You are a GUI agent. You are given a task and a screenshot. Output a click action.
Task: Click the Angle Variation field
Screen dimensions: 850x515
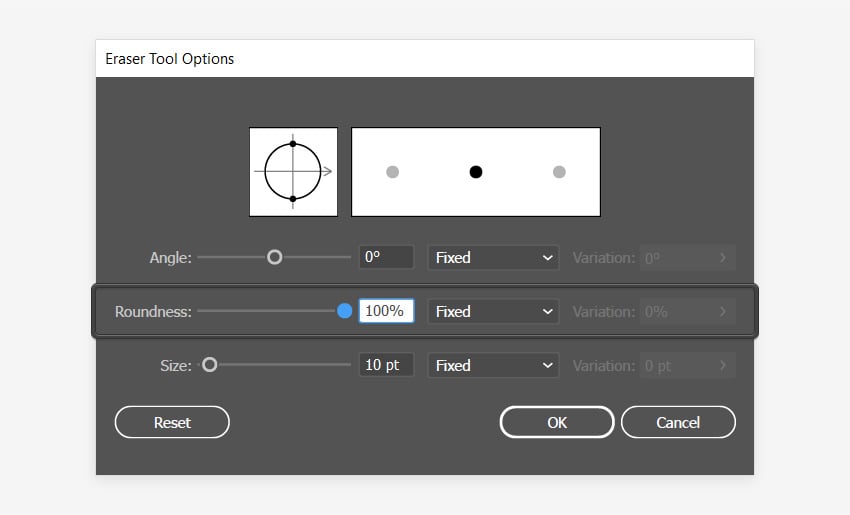688,257
